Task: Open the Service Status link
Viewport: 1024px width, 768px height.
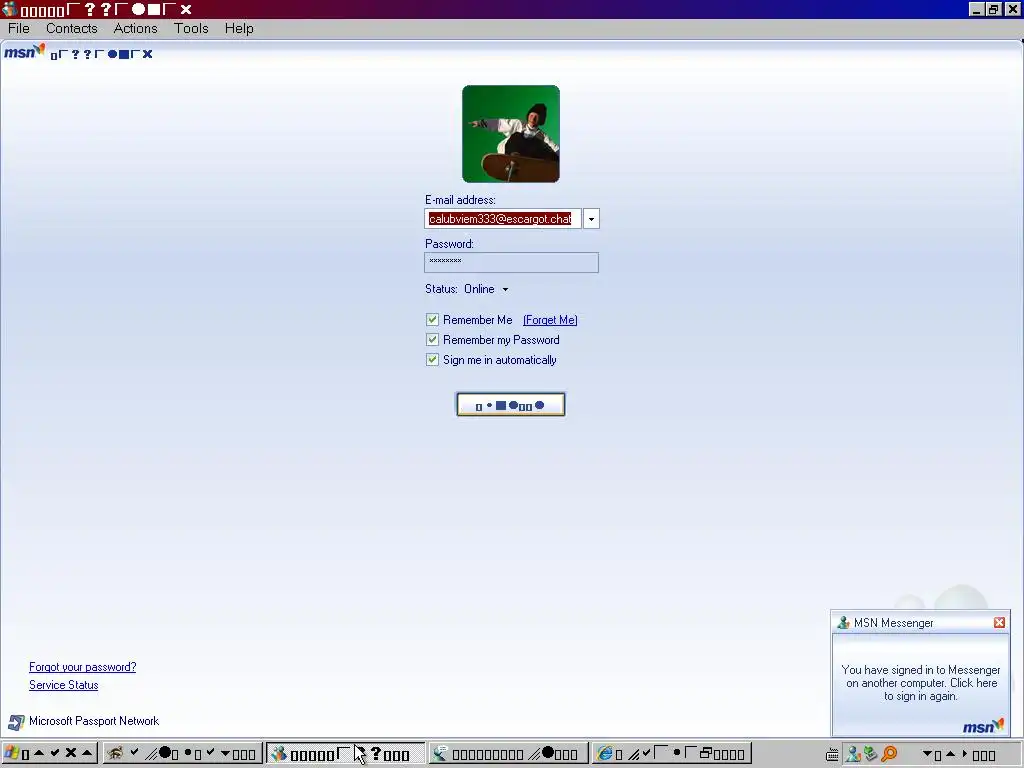Action: [63, 685]
